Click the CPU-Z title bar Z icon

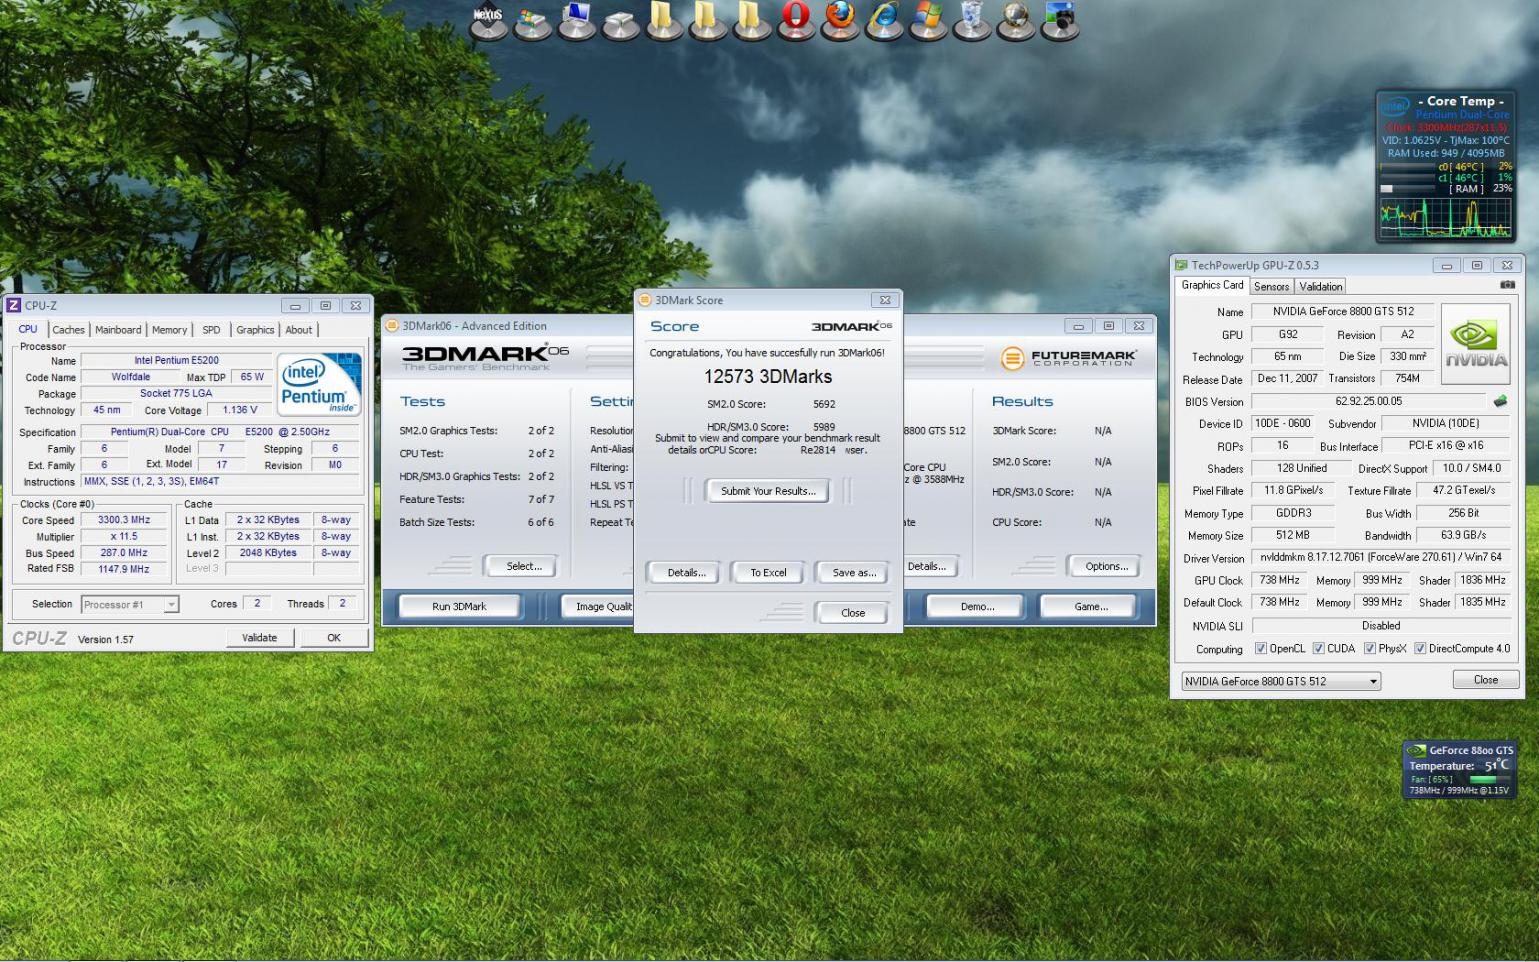(x=14, y=305)
